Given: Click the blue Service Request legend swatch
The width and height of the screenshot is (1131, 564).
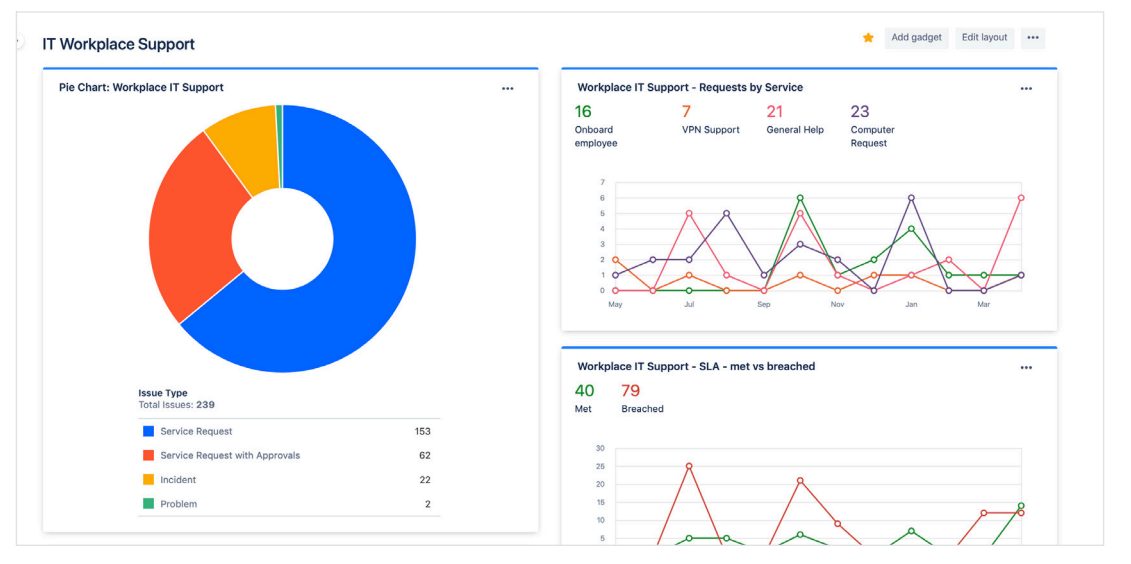Looking at the screenshot, I should 149,432.
